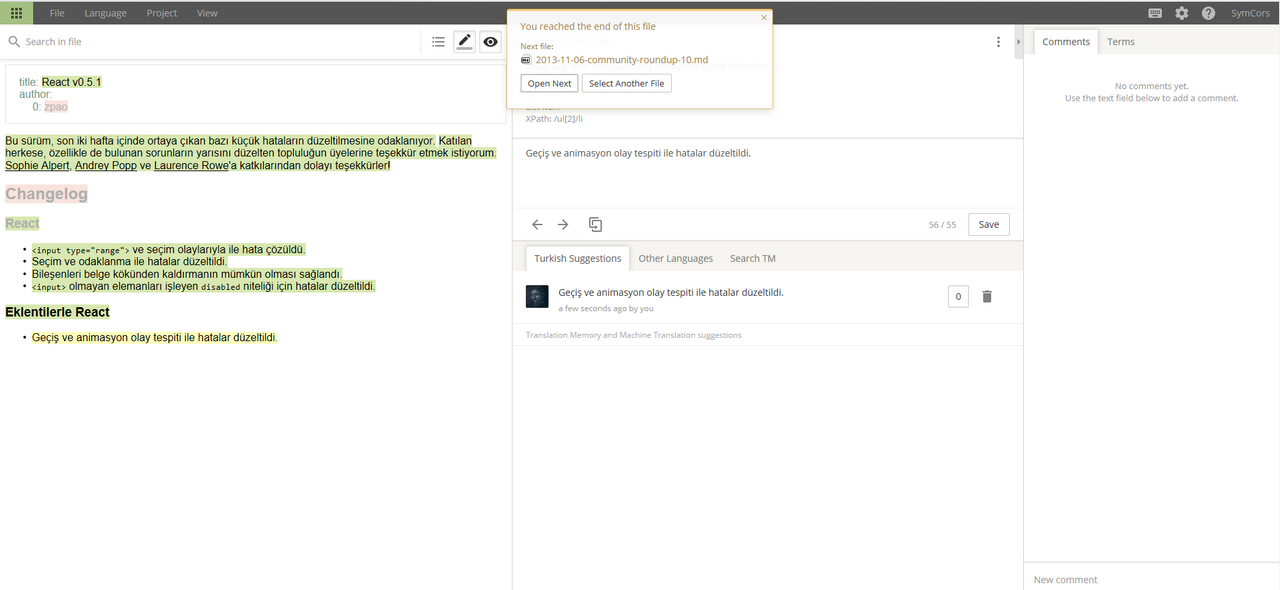Select the zpao author string
Screen dimensions: 1280x590
point(56,106)
